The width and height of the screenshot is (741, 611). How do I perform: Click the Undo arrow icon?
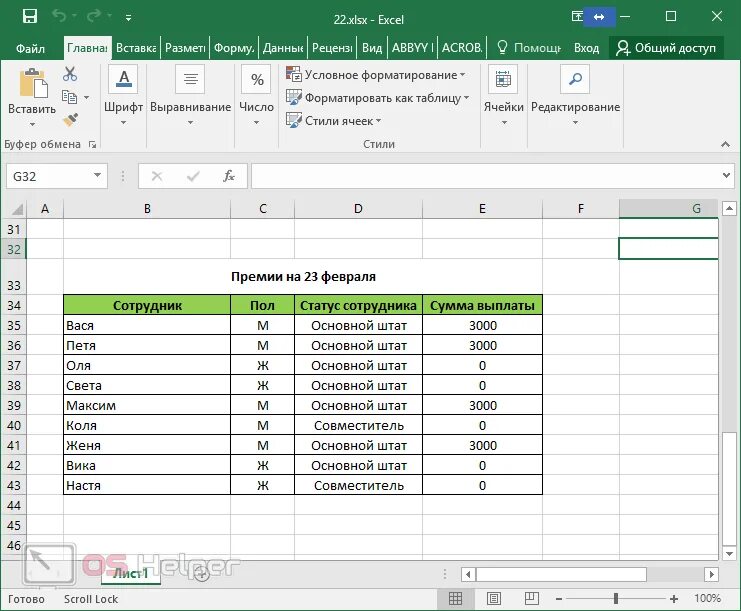pyautogui.click(x=59, y=17)
